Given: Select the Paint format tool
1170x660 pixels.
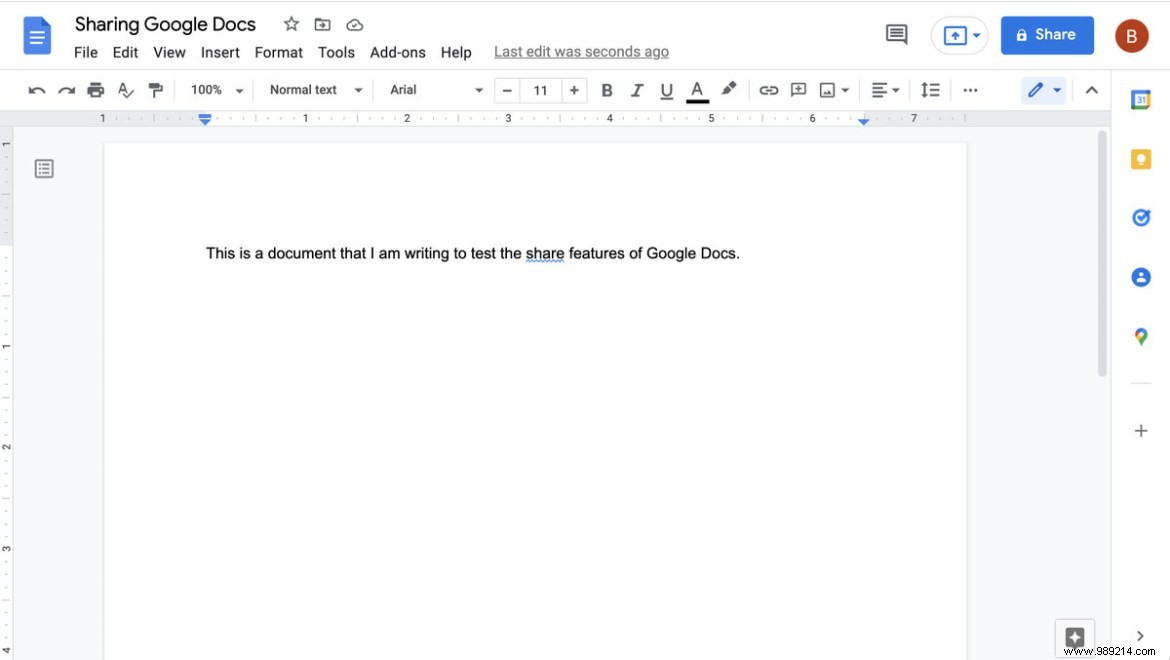Looking at the screenshot, I should point(156,89).
